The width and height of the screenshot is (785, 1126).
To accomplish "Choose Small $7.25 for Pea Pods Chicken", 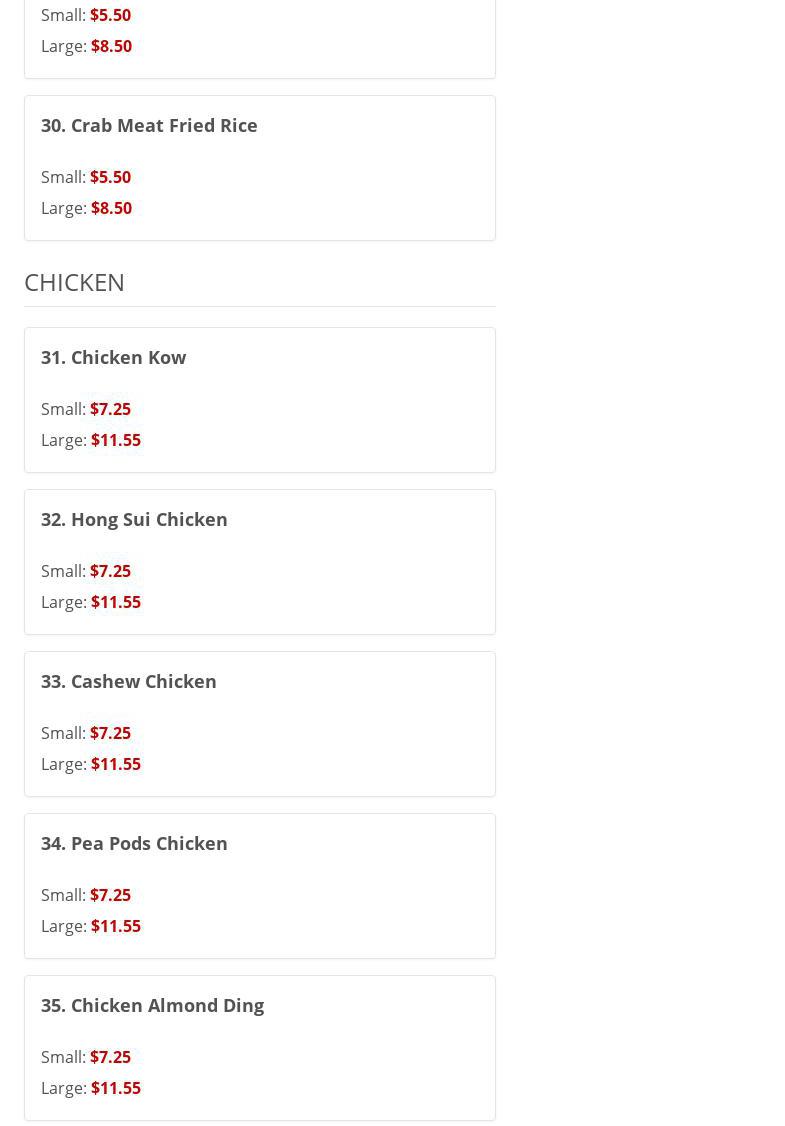I will (86, 895).
